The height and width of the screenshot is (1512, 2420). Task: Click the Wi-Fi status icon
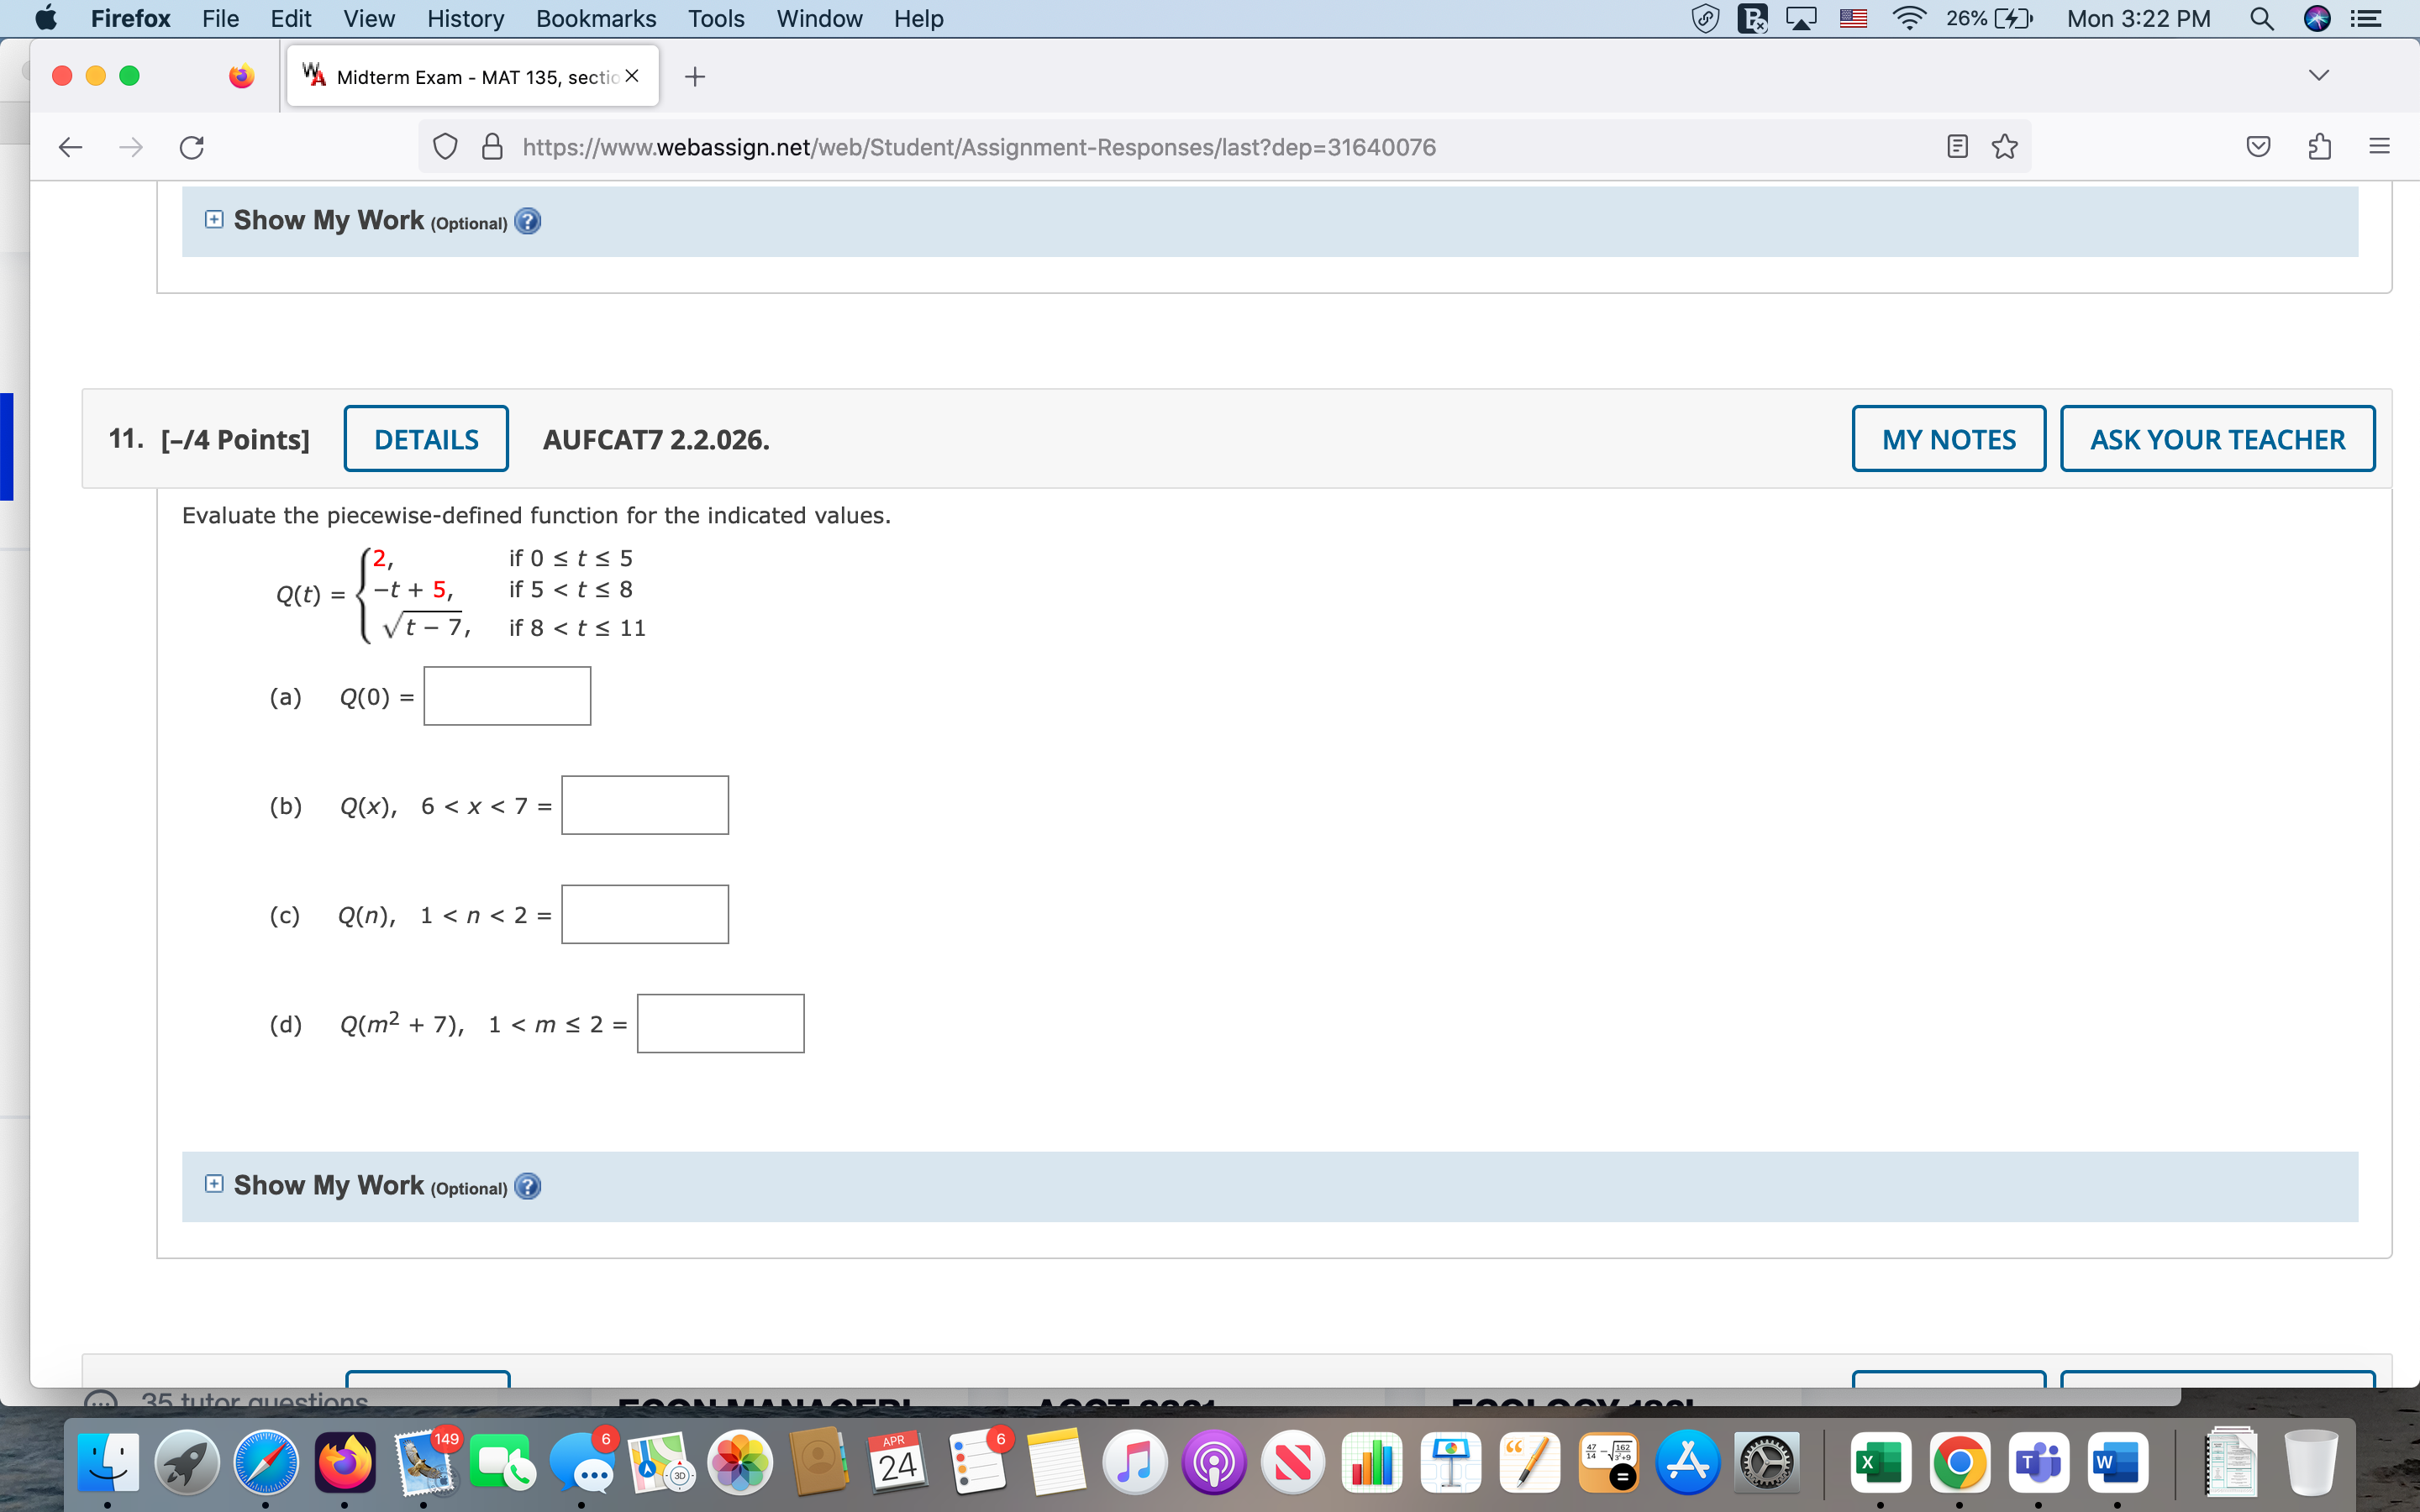coord(1908,18)
